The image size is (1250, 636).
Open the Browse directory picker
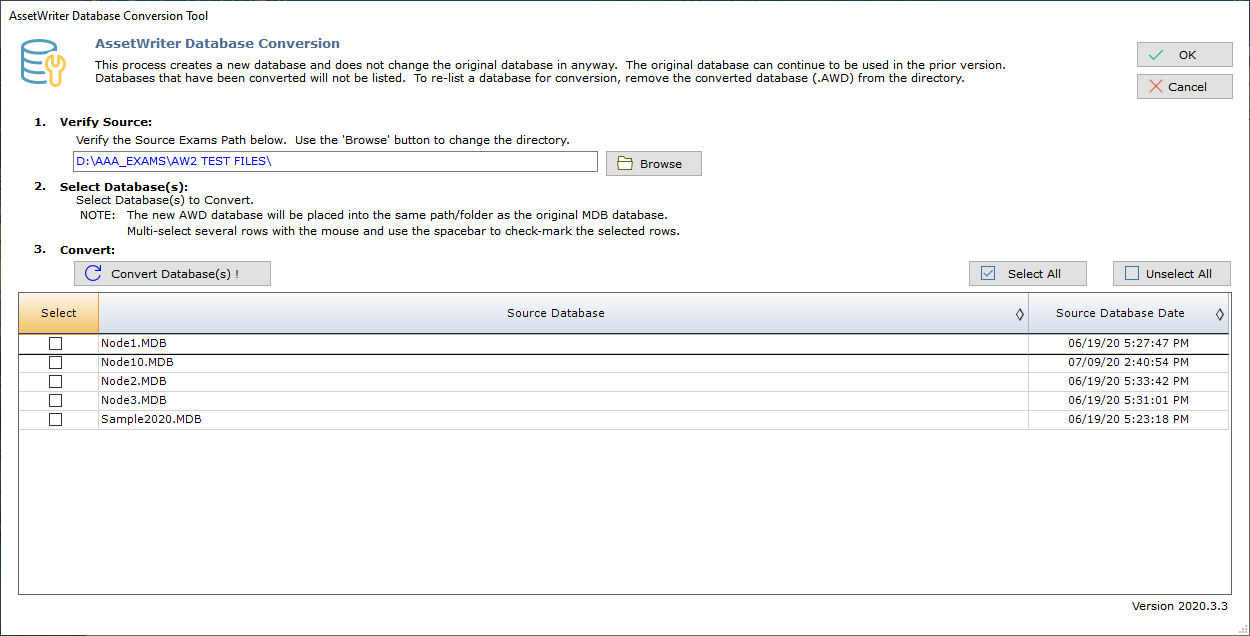653,163
